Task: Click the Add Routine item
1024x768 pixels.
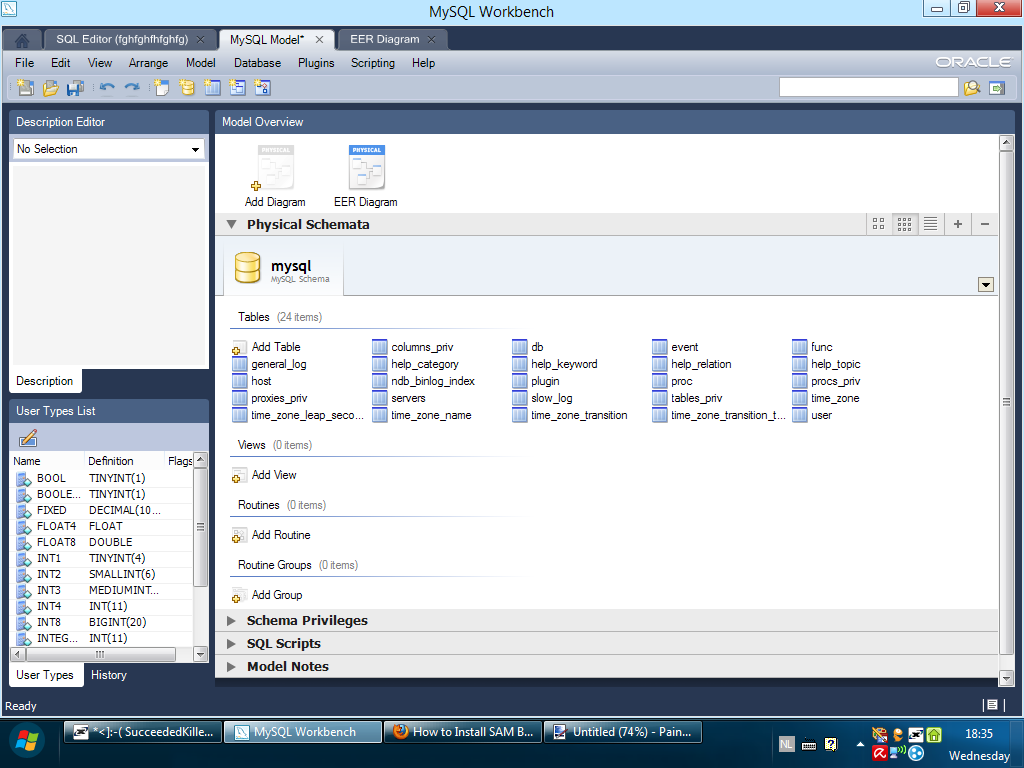Action: click(272, 535)
